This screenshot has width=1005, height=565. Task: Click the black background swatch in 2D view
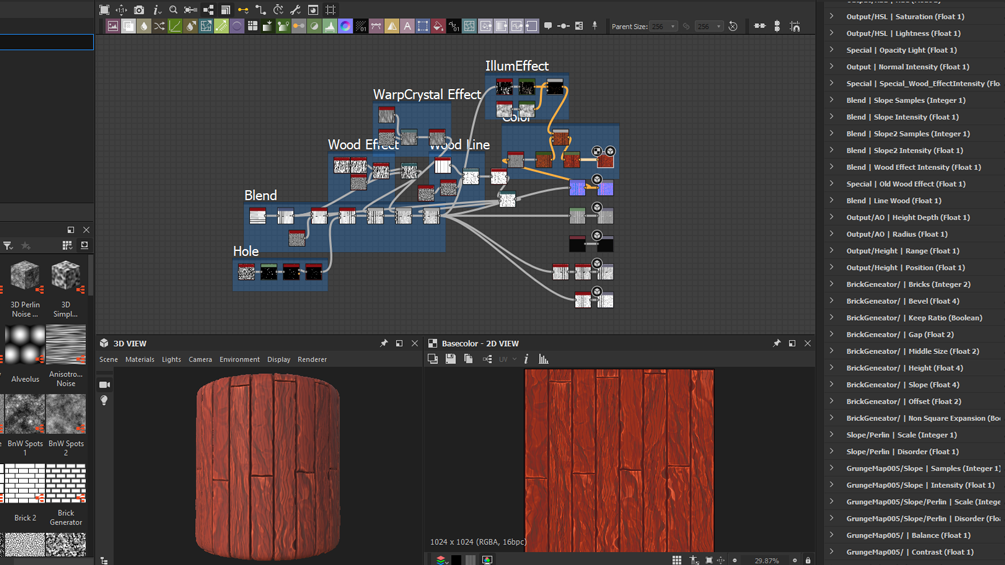tap(456, 560)
